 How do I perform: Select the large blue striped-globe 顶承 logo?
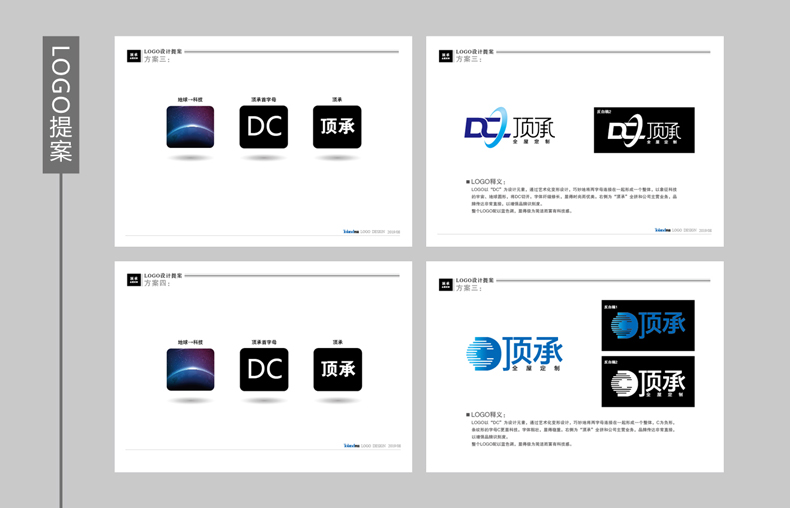(x=514, y=354)
